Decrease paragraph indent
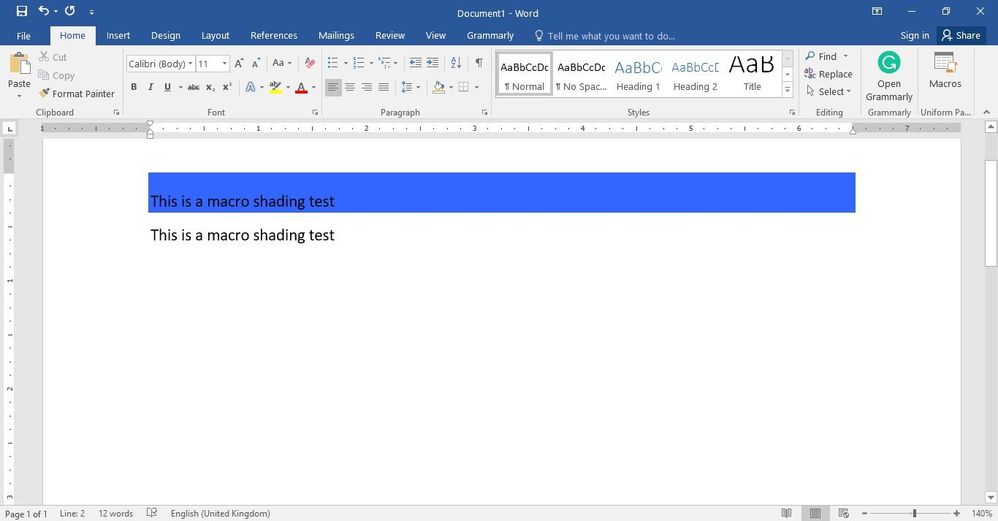Screen dimensions: 998x521 click(x=416, y=62)
